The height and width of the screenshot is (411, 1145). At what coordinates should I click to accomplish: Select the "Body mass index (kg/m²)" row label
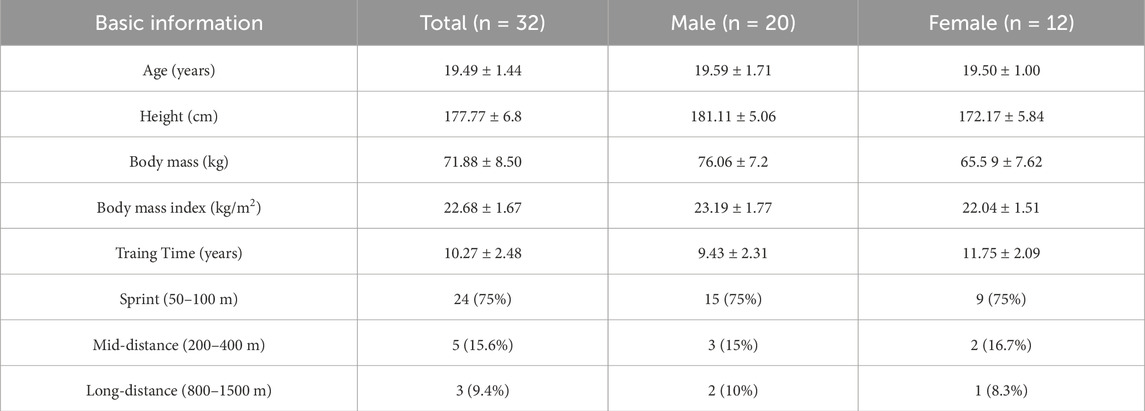180,207
